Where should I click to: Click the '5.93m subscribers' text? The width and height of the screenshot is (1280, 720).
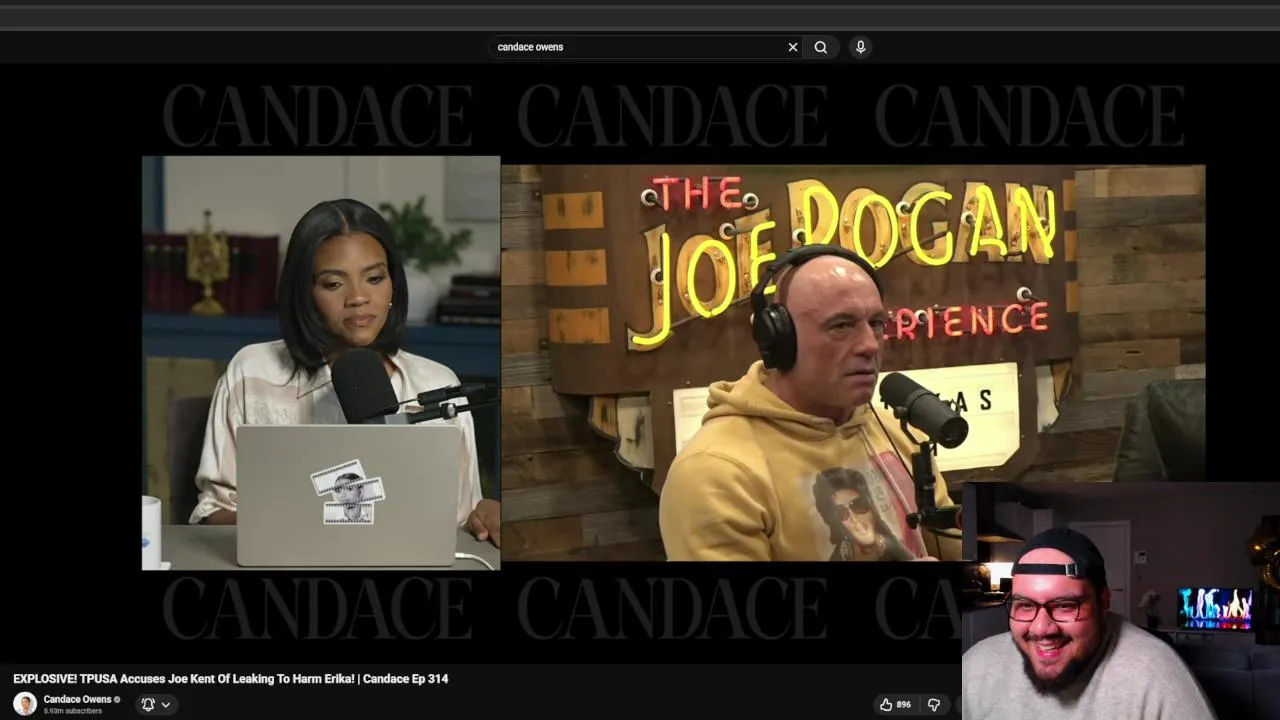click(x=72, y=711)
